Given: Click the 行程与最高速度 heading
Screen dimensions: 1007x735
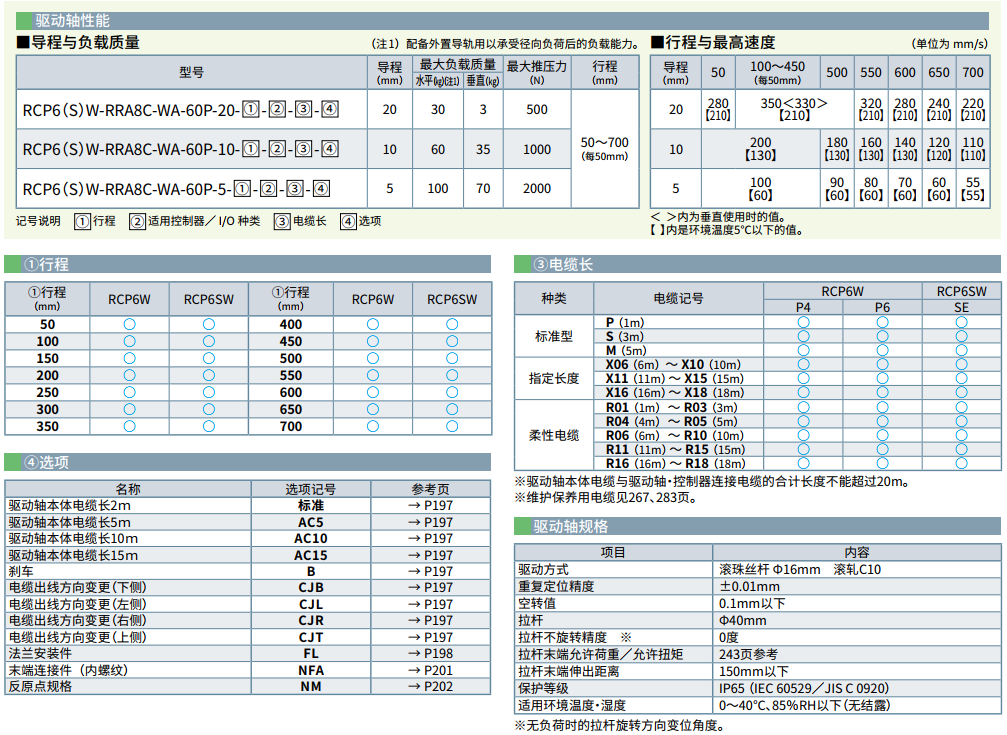Looking at the screenshot, I should pos(714,43).
